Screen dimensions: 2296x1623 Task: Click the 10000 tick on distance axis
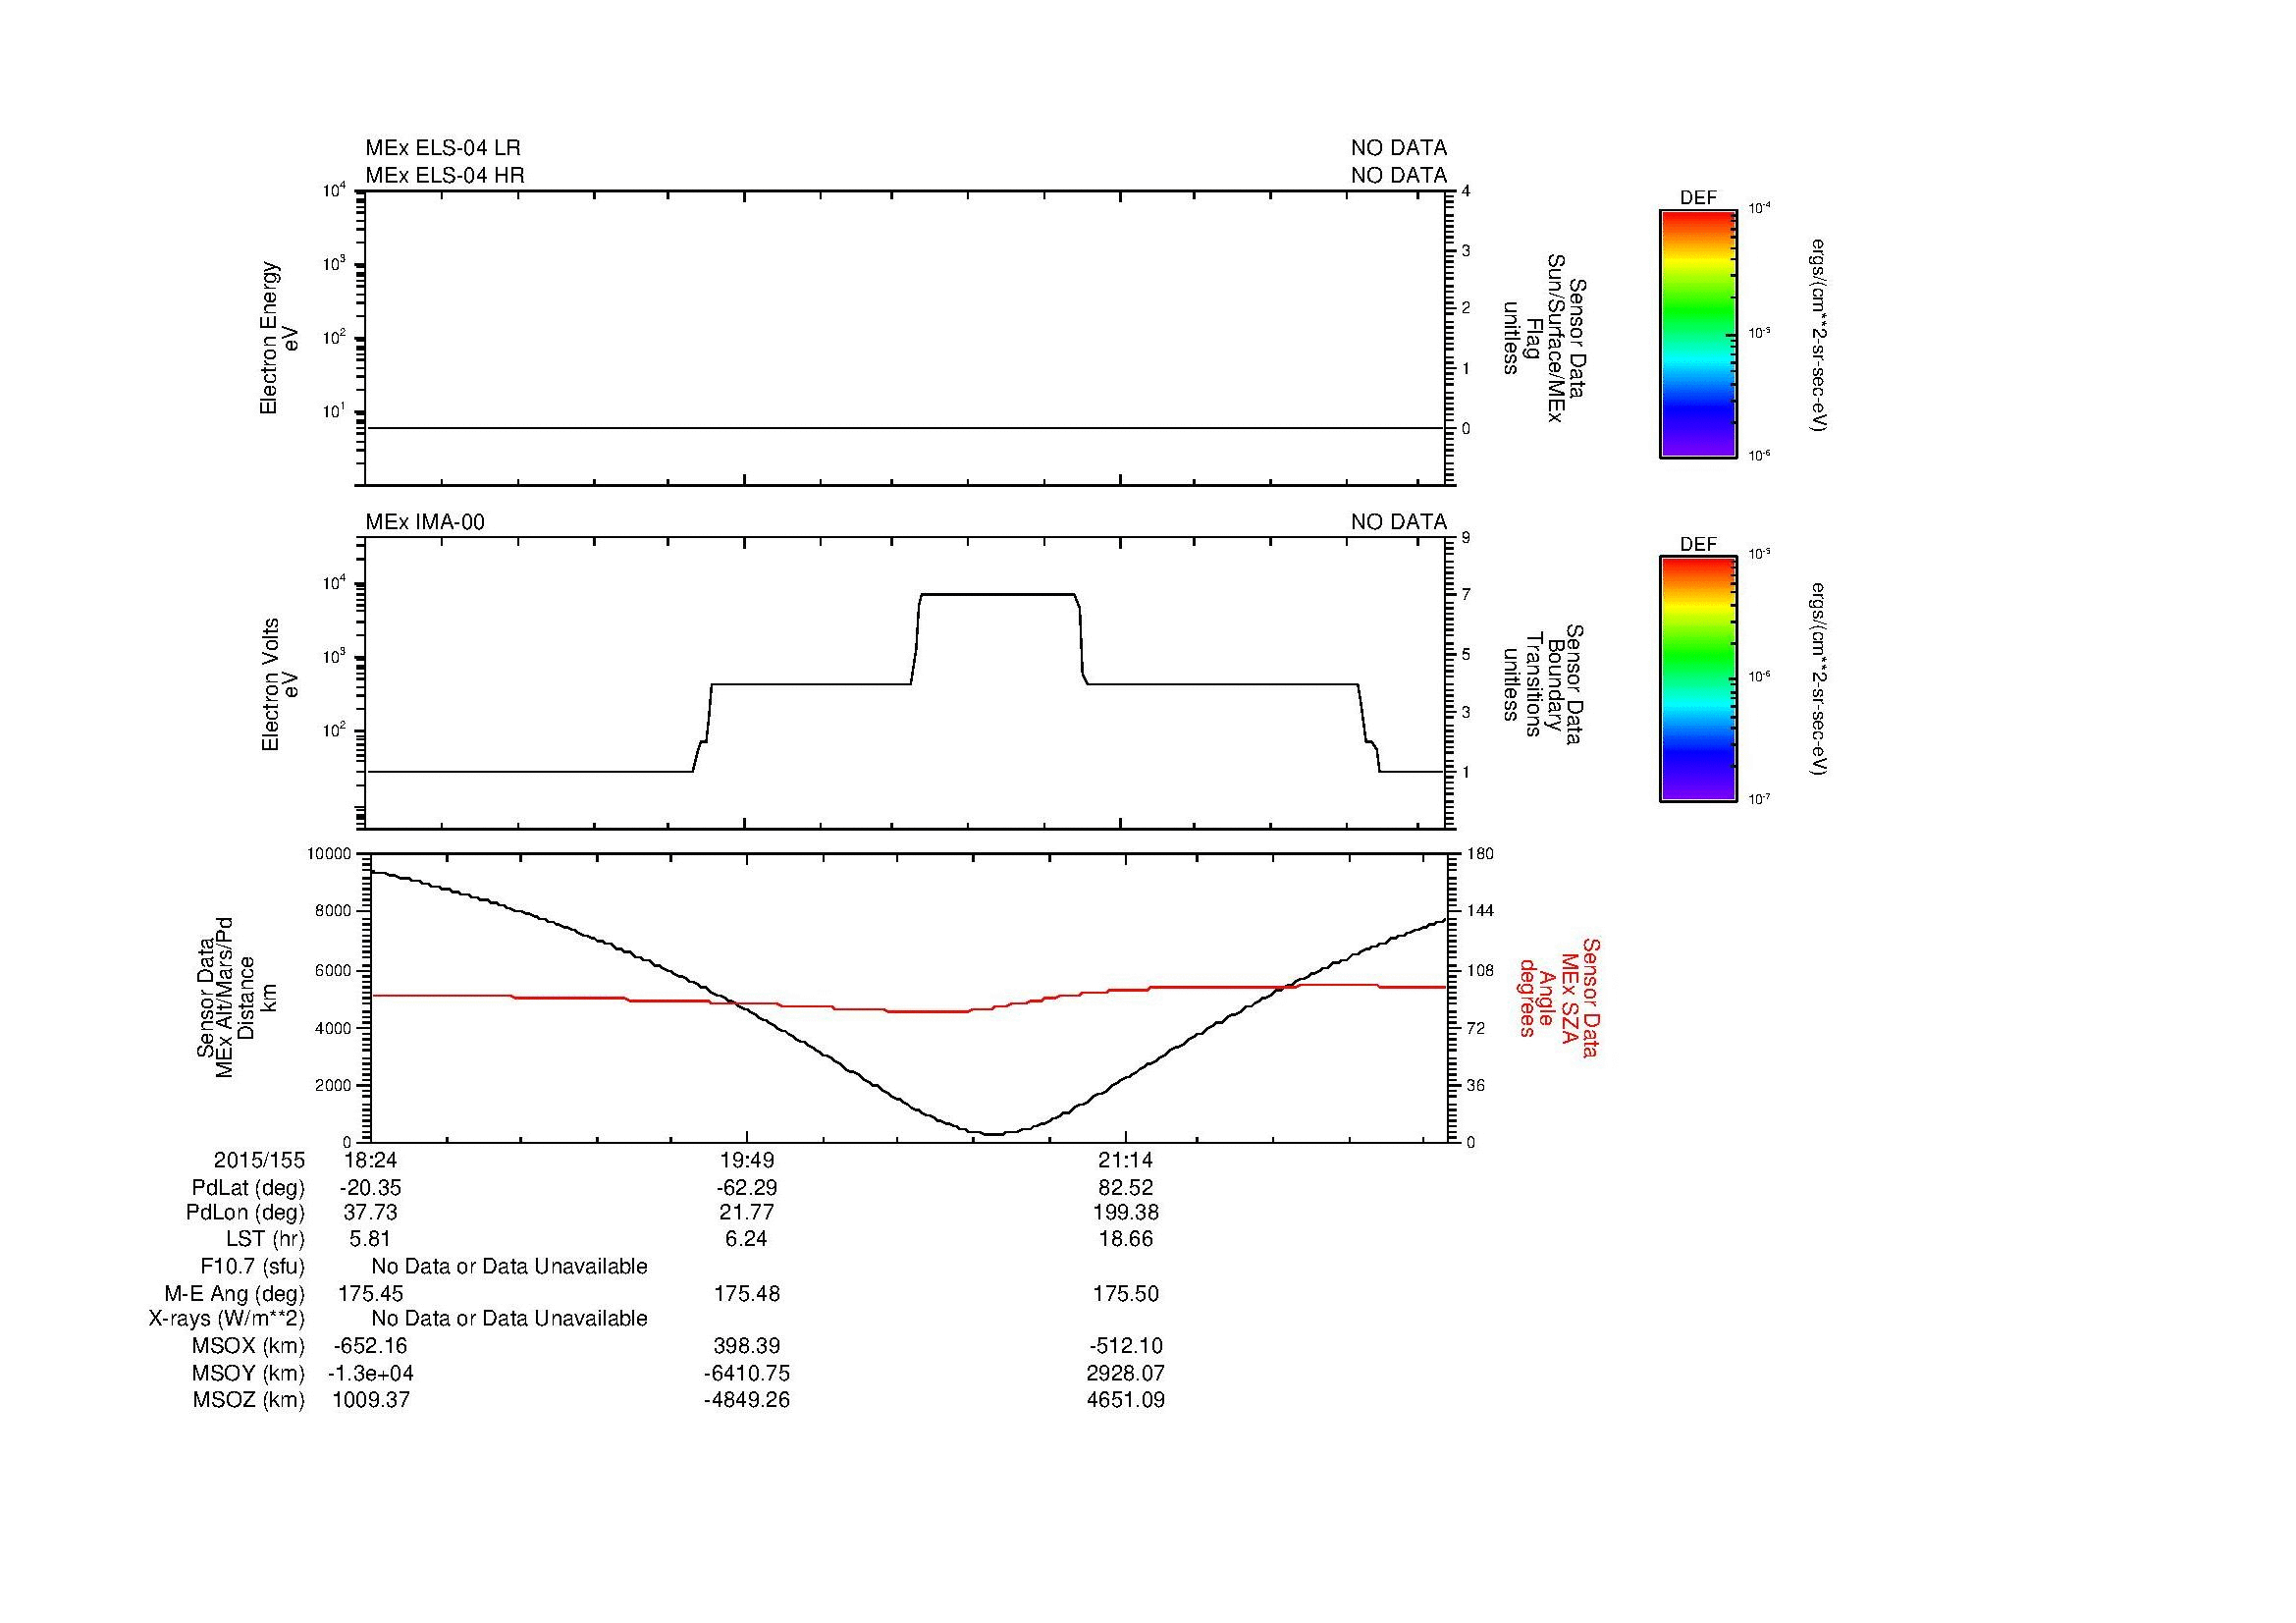click(331, 854)
